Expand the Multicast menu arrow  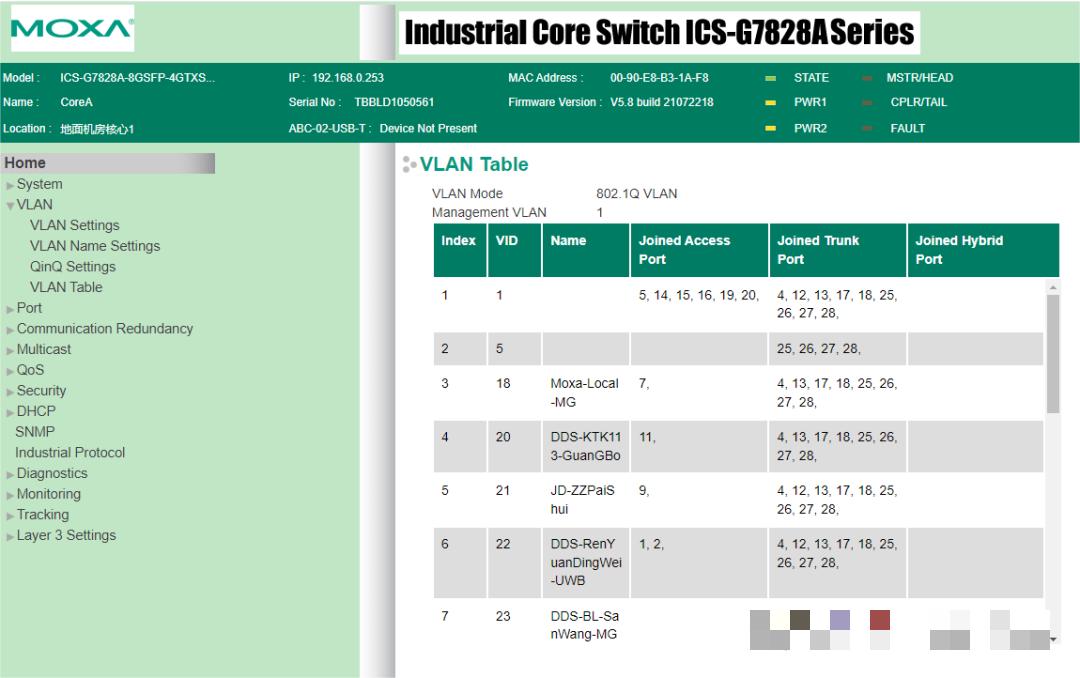(x=10, y=351)
